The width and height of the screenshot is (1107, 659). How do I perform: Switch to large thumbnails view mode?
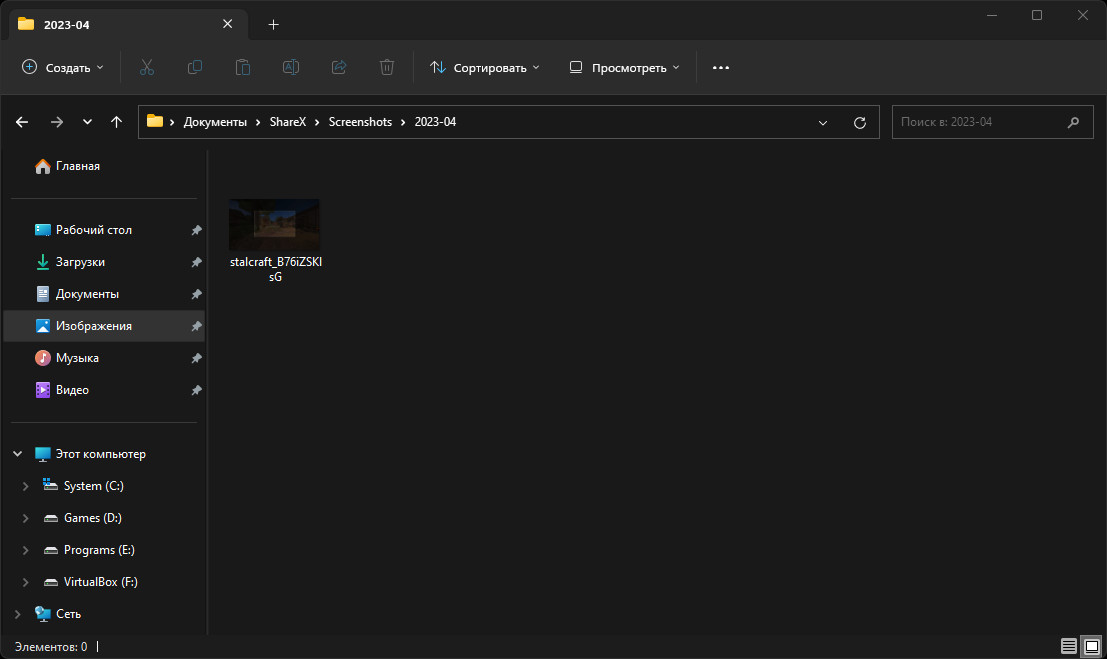point(1091,646)
